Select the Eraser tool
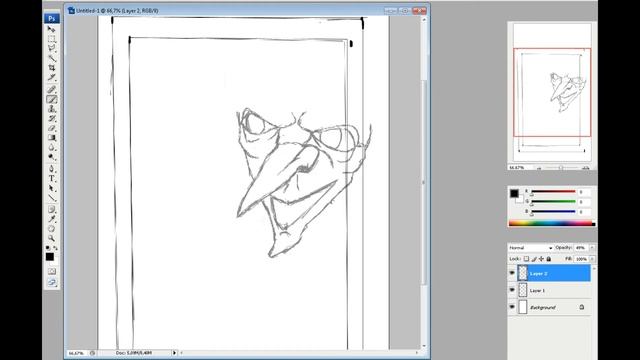This screenshot has width=640, height=360. 51,128
